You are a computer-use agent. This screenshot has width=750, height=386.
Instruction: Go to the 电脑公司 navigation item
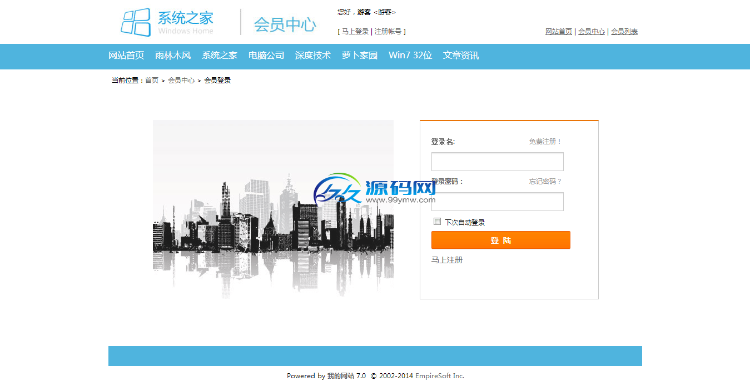[266, 55]
